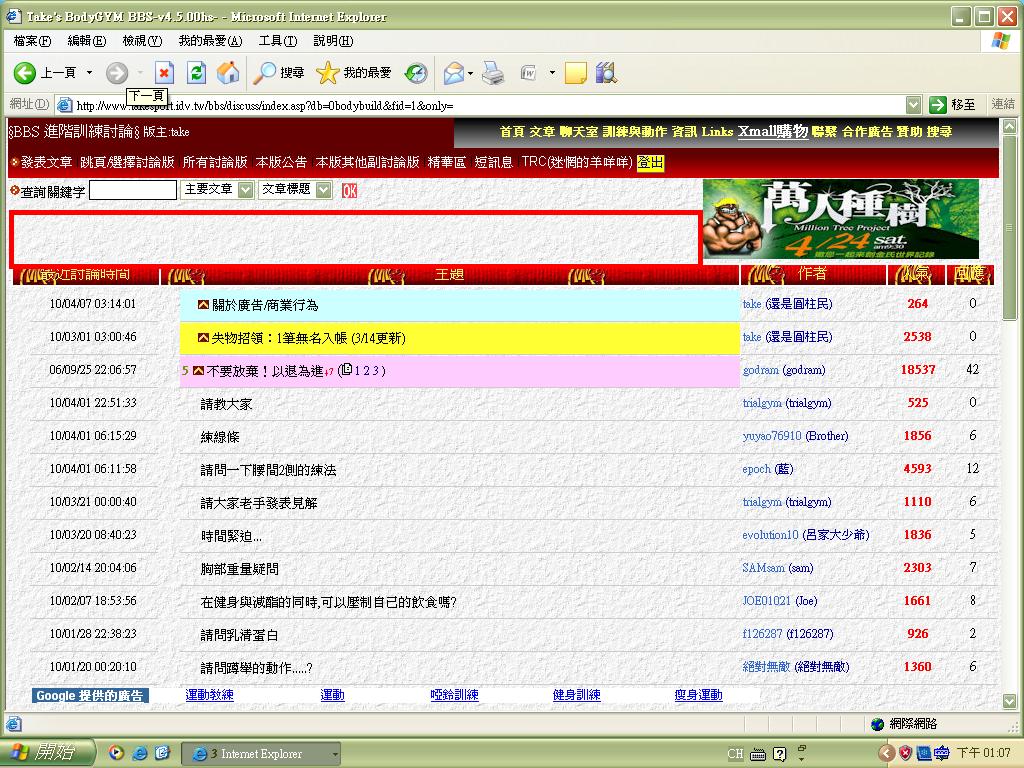
Task: Click the red shield tray icon
Action: 904,753
